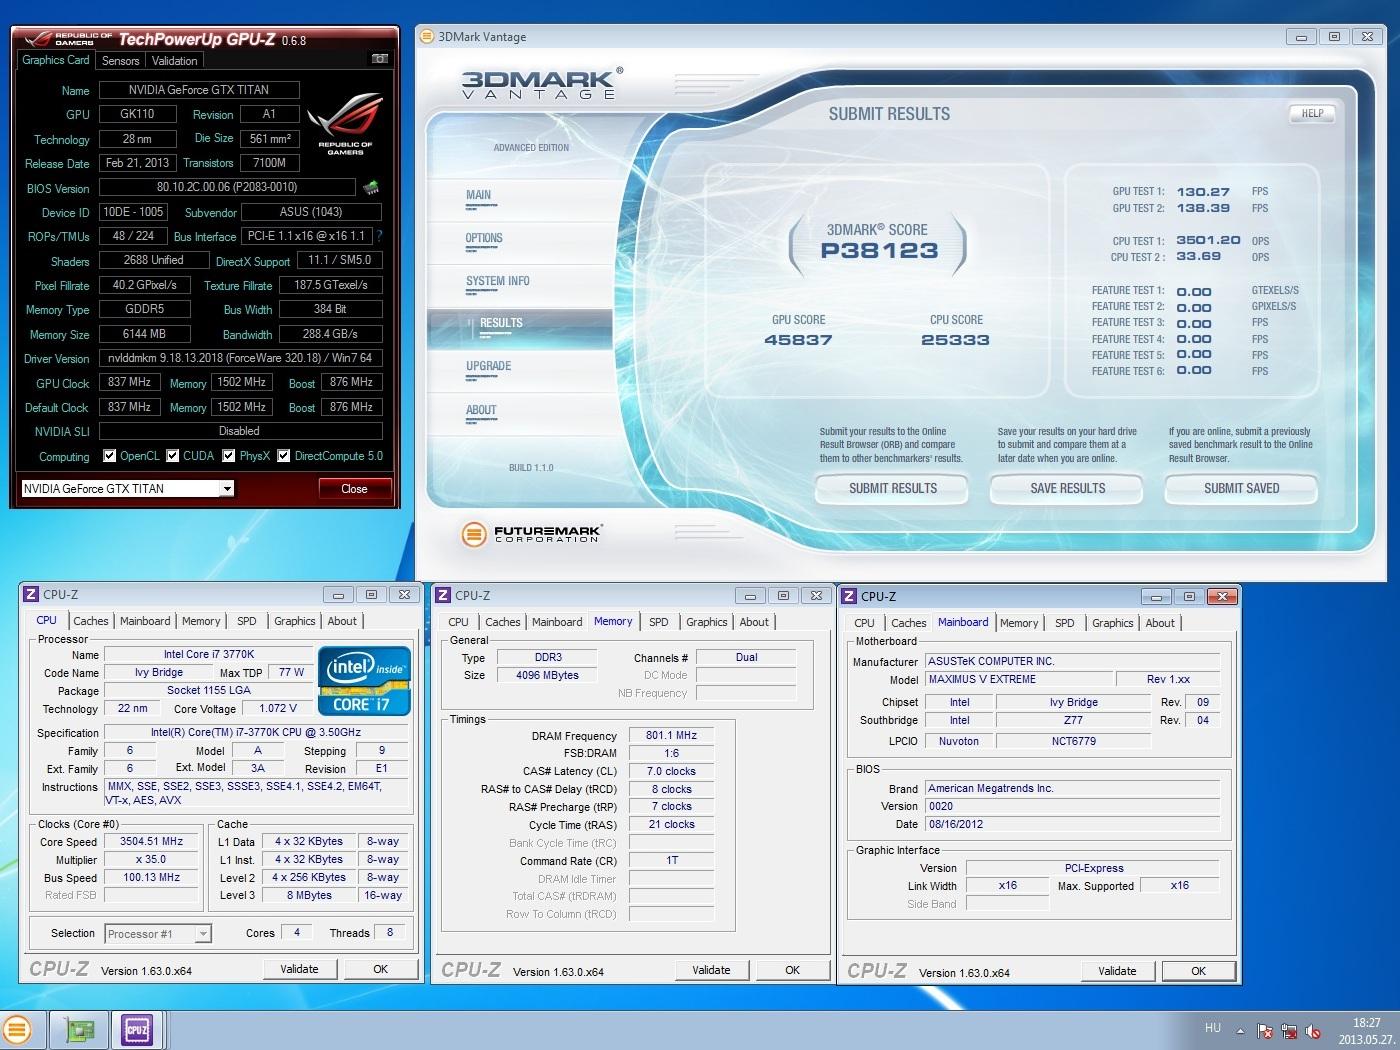Open the Futuremark Corporation logo
The height and width of the screenshot is (1050, 1400).
(x=532, y=534)
